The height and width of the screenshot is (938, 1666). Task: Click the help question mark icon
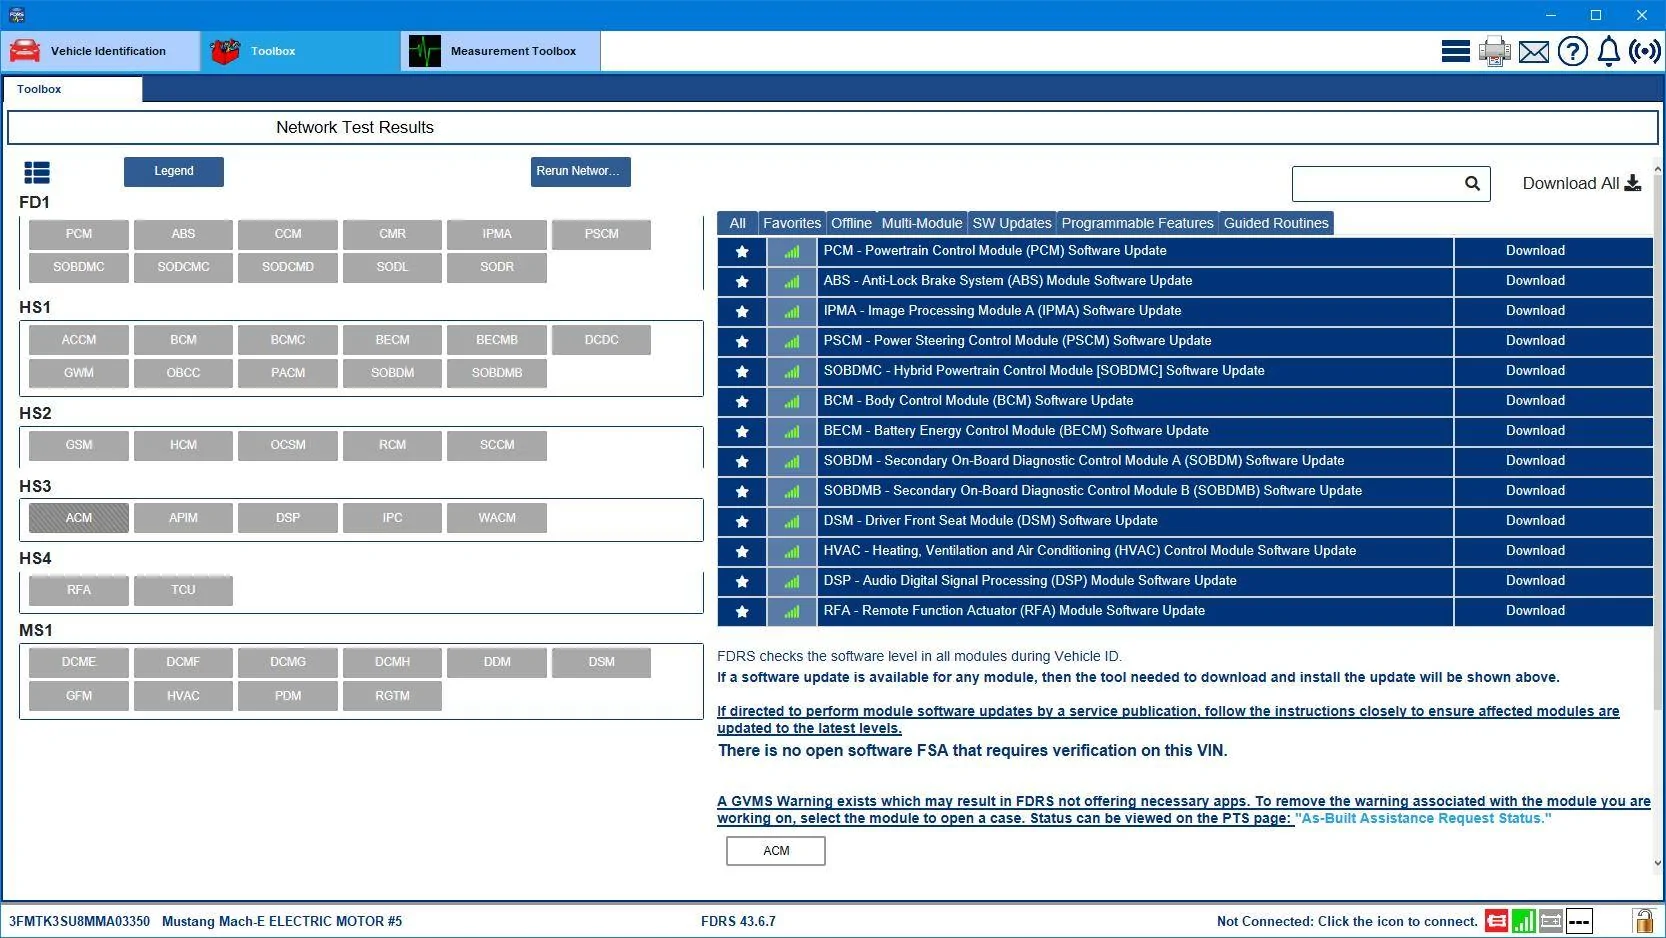1572,51
